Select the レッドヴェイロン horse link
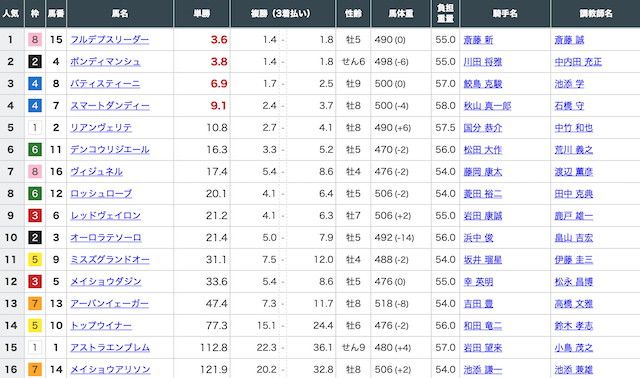 (x=105, y=216)
